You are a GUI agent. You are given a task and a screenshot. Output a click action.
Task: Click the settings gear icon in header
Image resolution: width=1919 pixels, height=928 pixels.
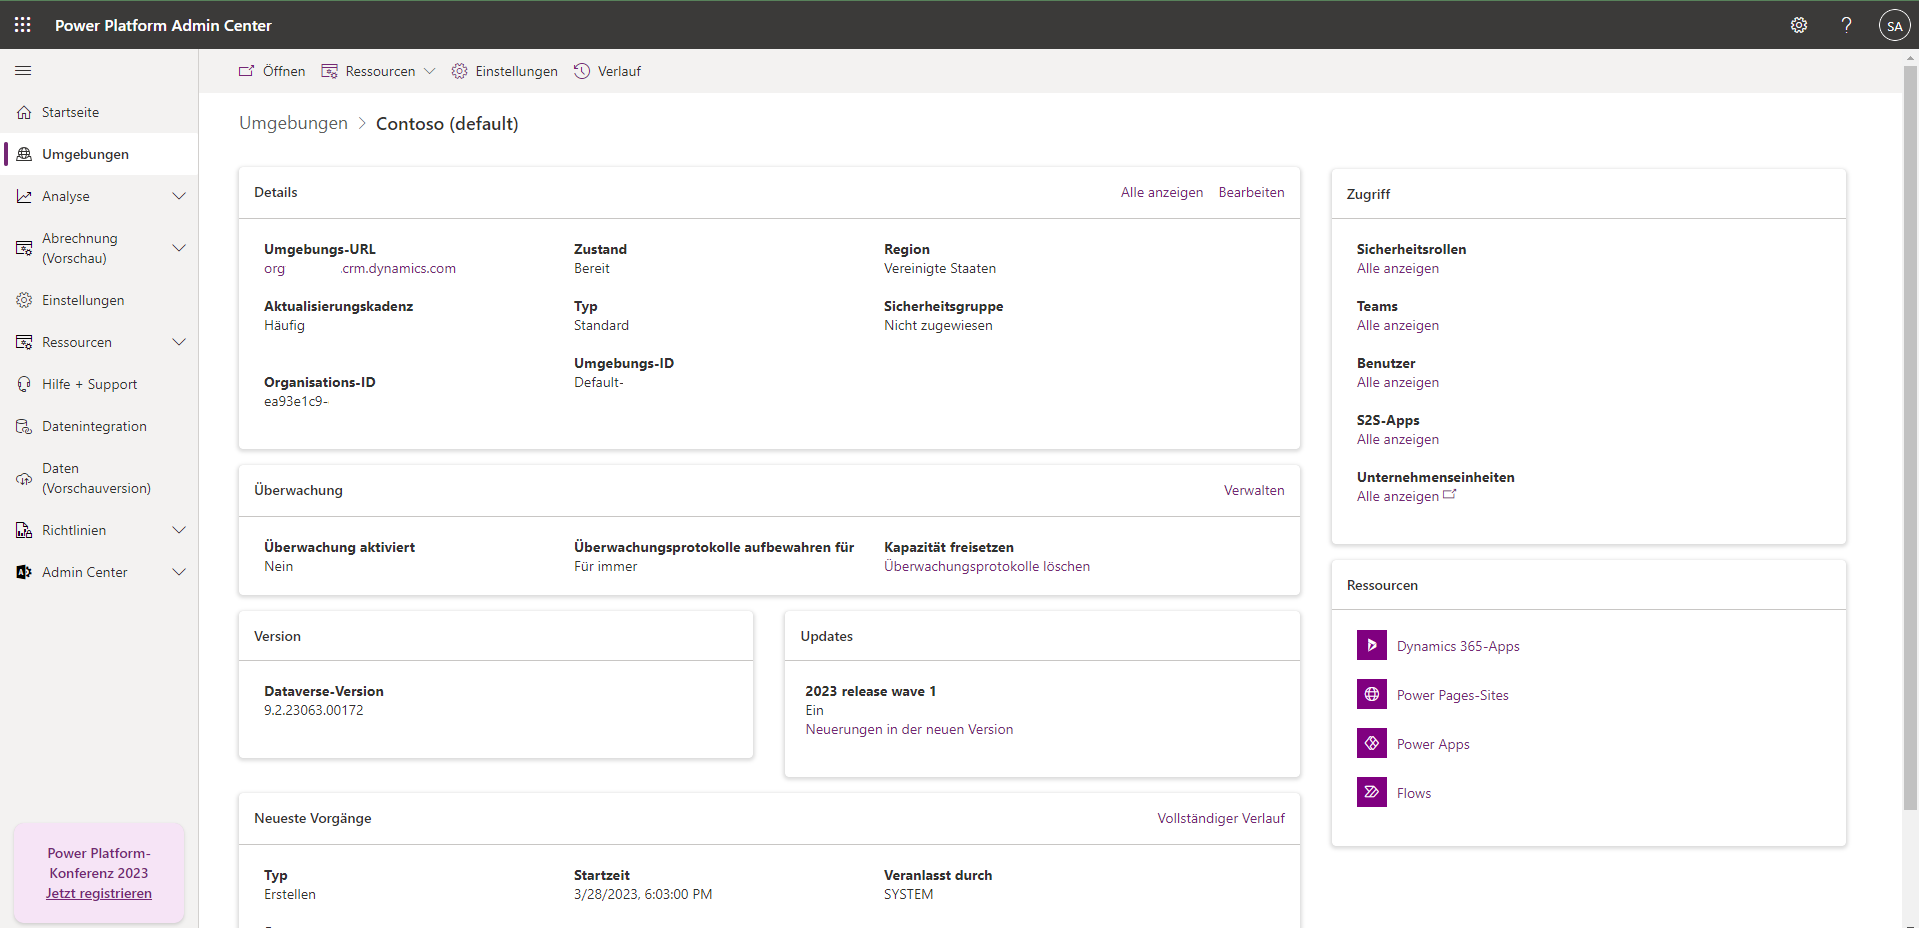click(1798, 25)
